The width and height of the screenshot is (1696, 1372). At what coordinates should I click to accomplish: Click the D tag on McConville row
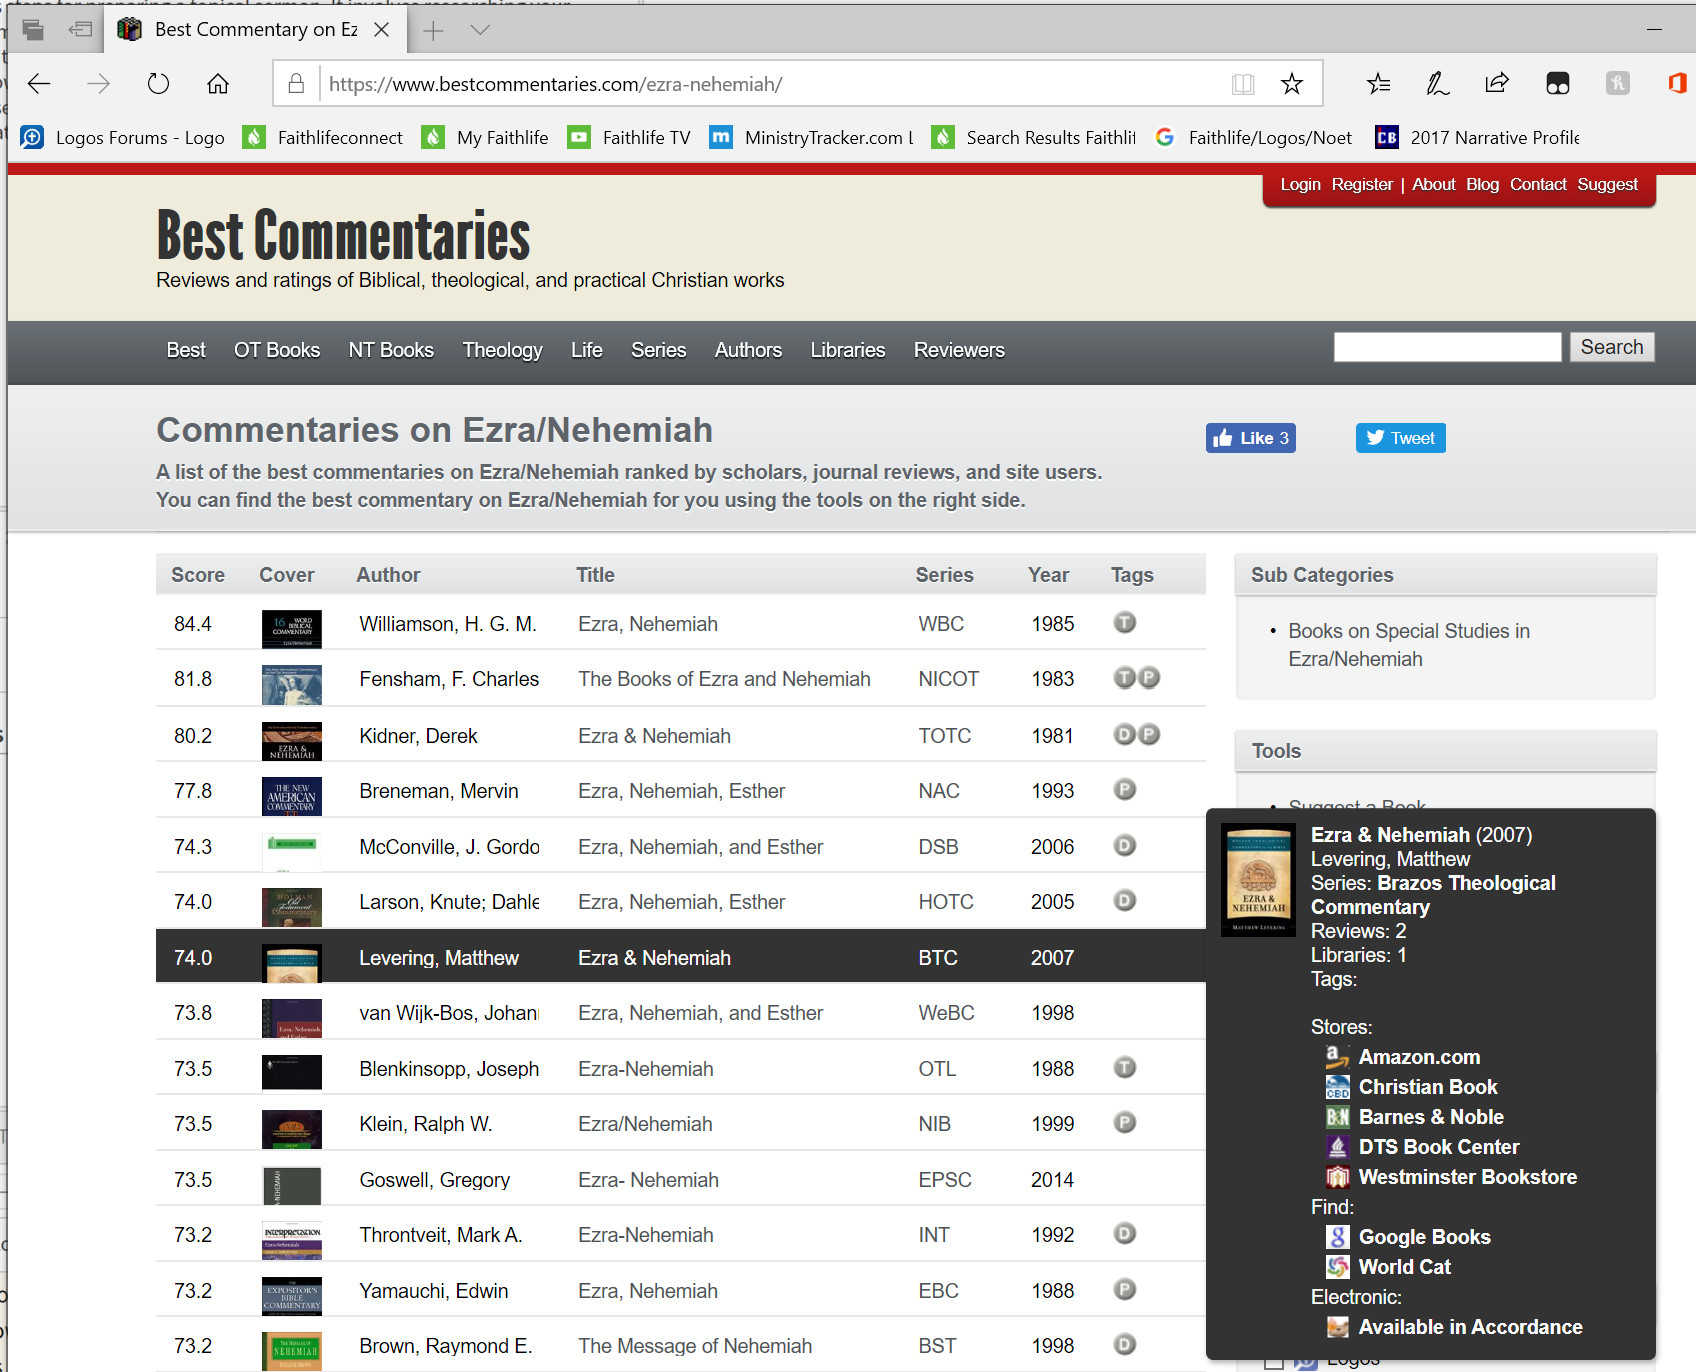(1125, 846)
